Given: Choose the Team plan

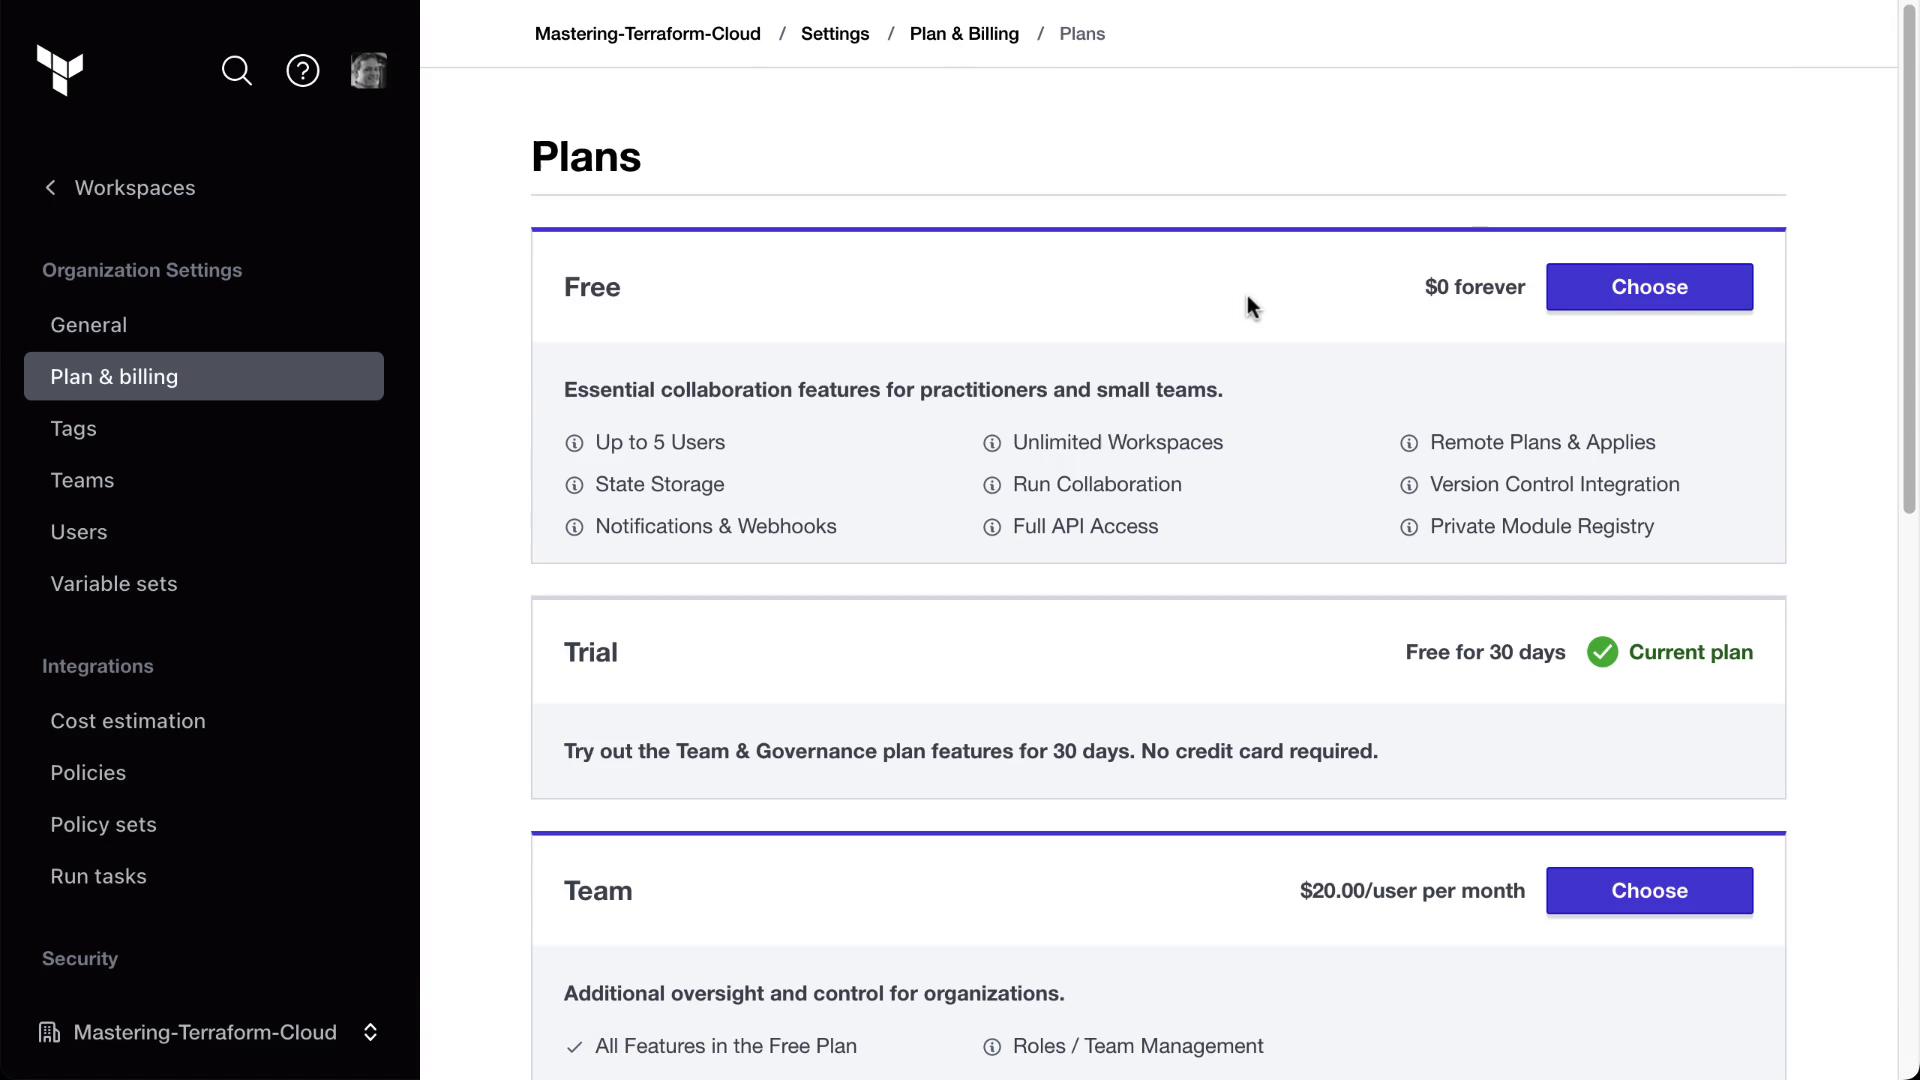Looking at the screenshot, I should pyautogui.click(x=1649, y=891).
